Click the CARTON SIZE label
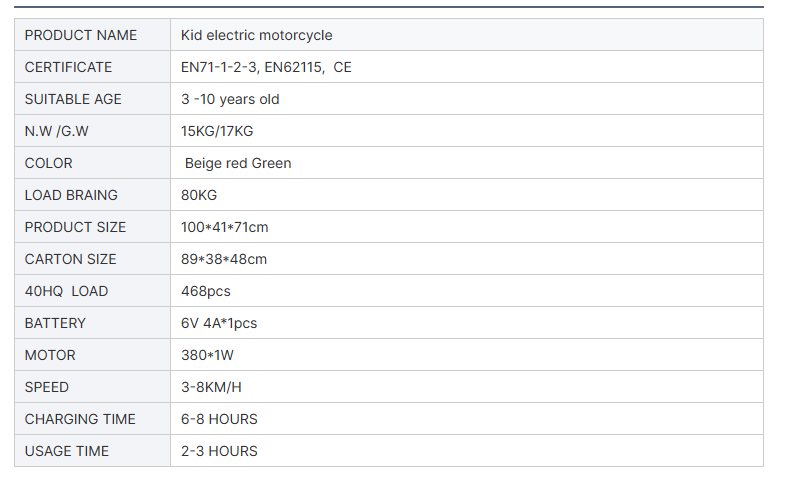 pos(70,259)
